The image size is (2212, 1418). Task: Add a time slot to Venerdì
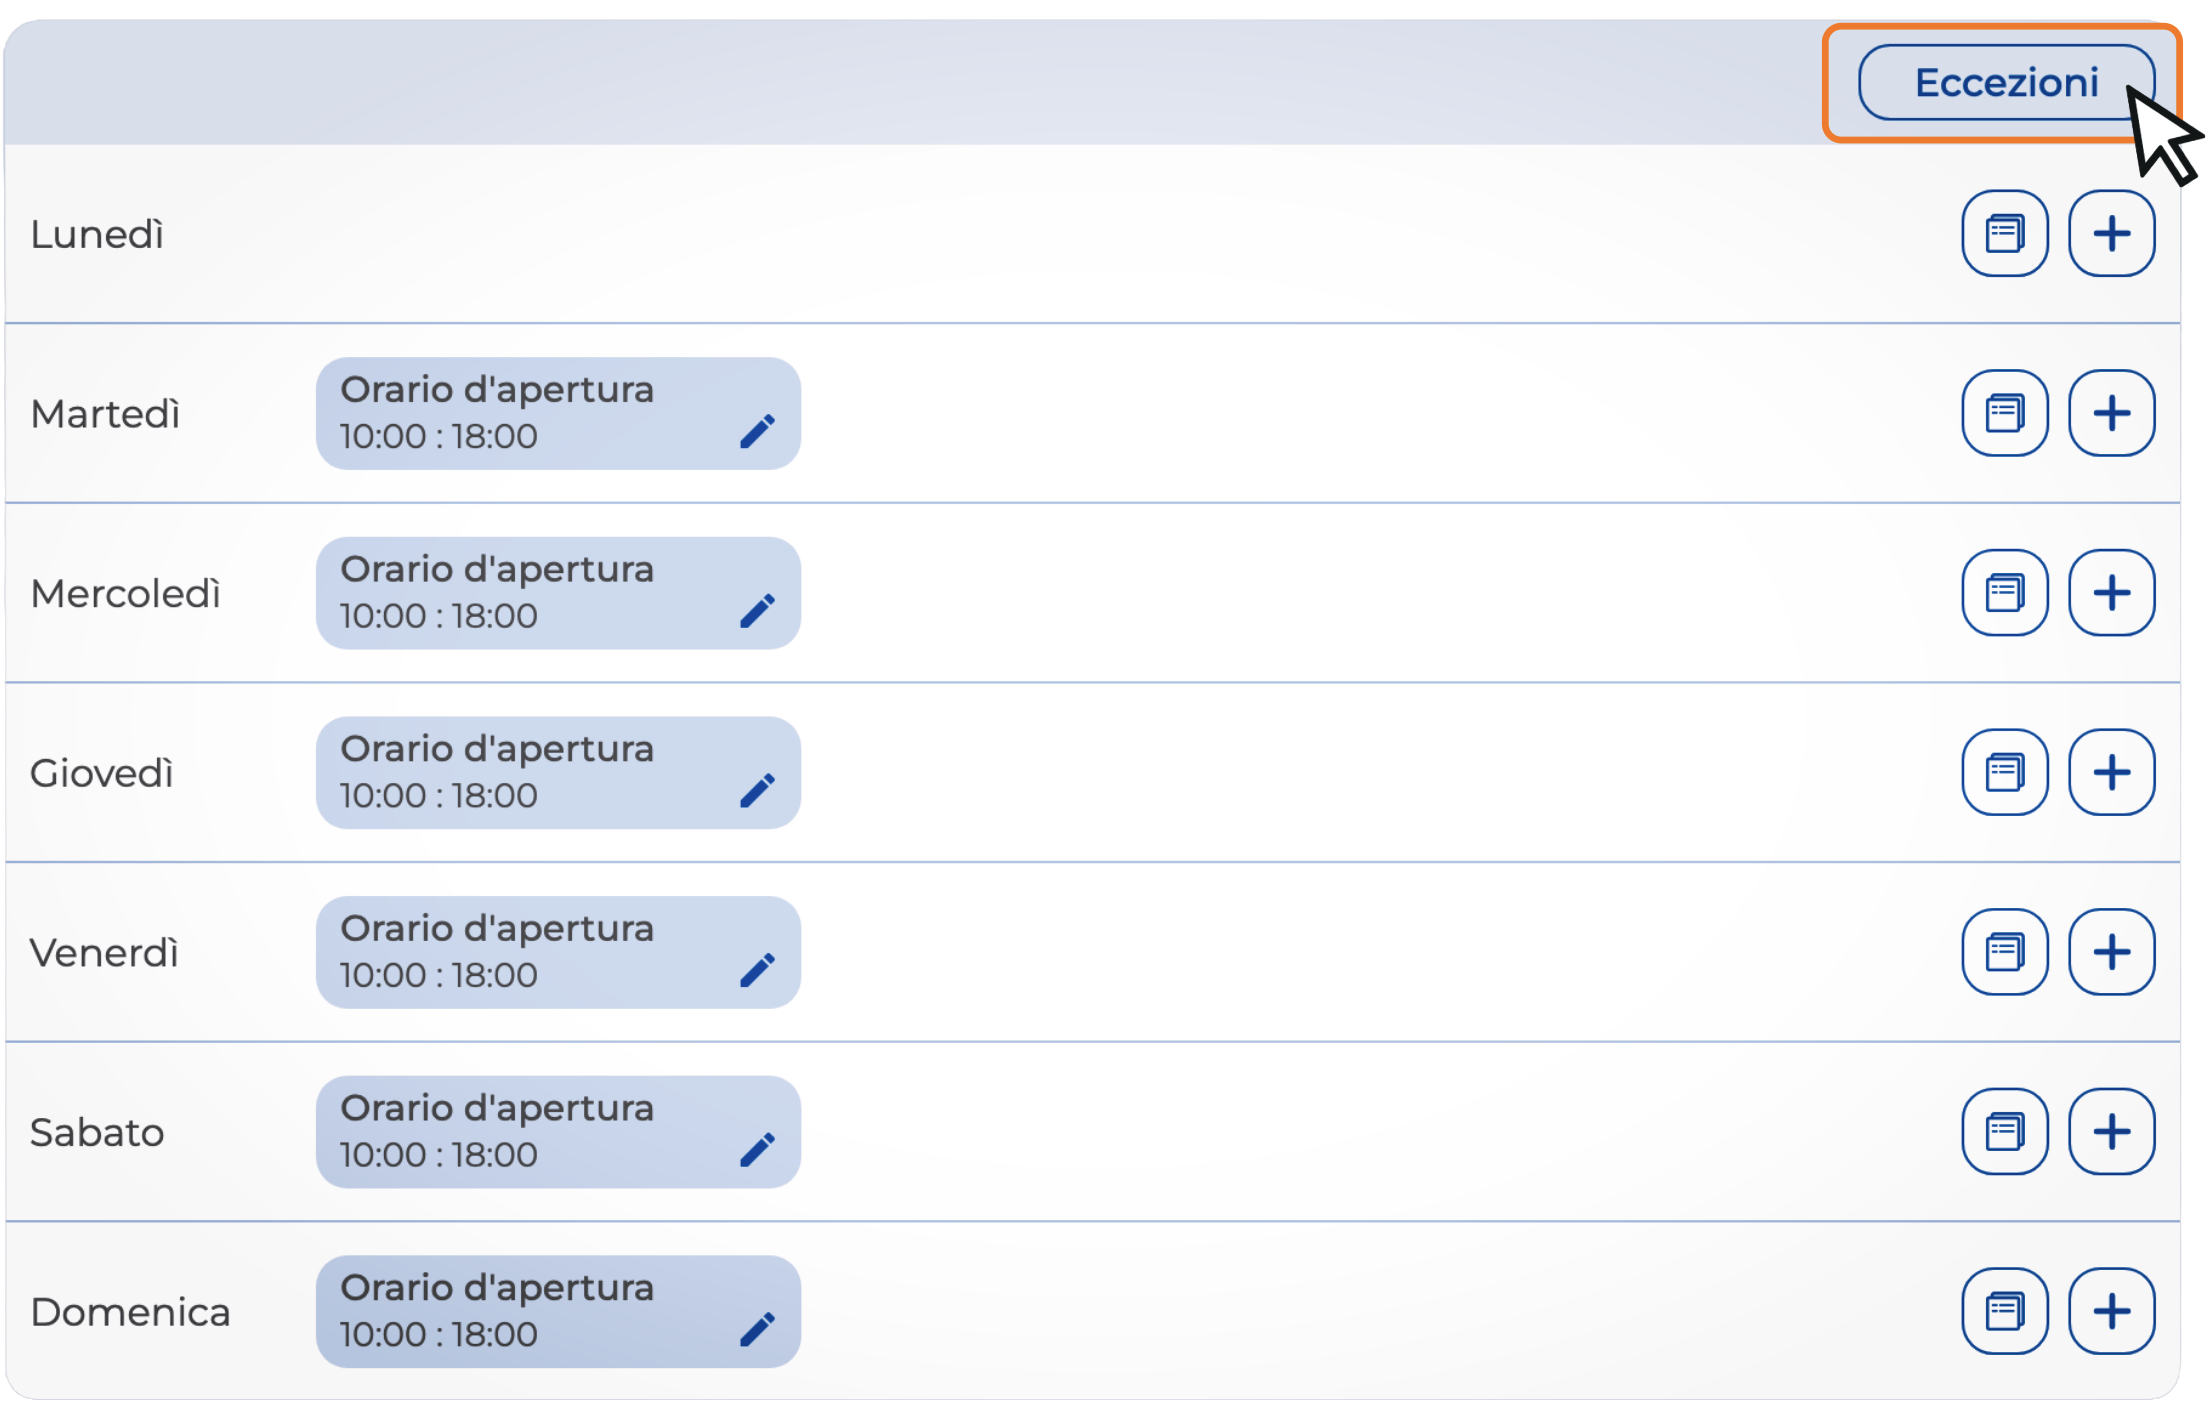coord(2111,952)
